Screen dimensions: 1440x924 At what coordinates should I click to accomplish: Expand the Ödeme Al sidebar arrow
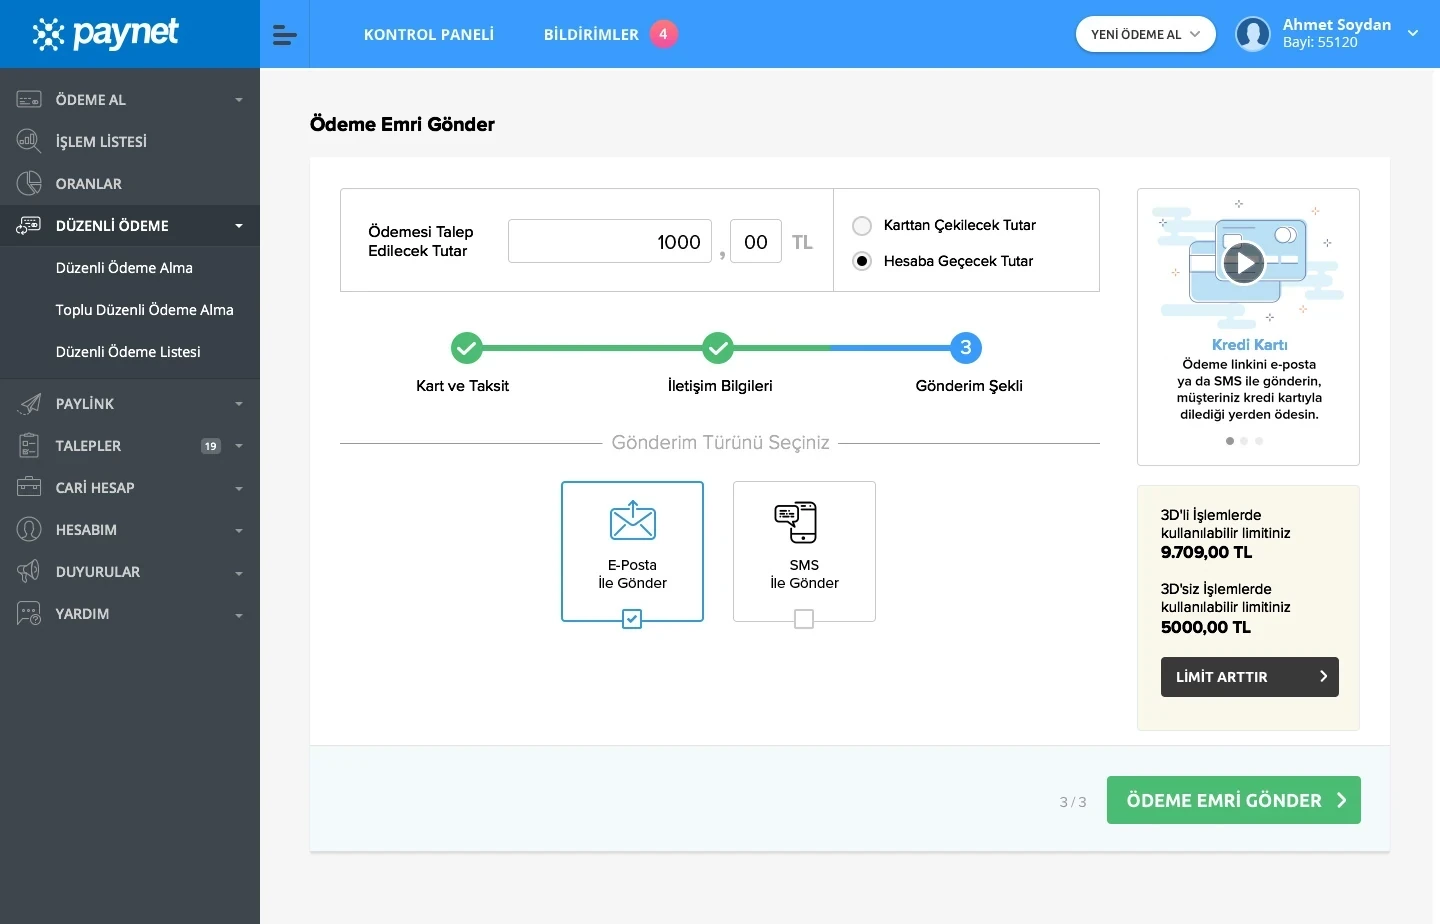coord(239,100)
